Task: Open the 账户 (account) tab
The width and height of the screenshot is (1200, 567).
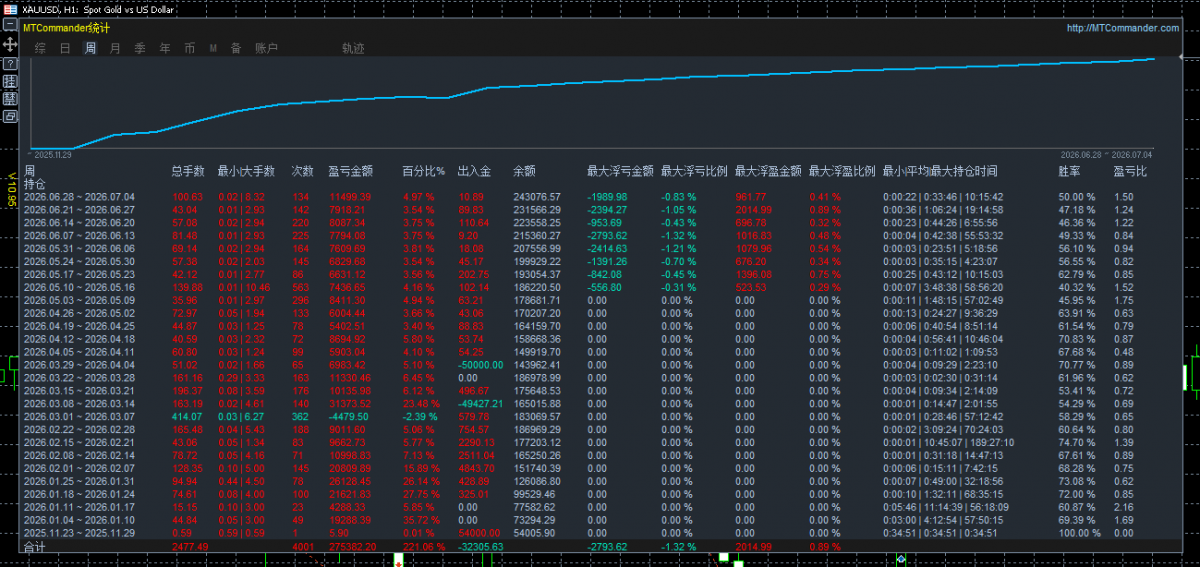Action: pyautogui.click(x=267, y=48)
